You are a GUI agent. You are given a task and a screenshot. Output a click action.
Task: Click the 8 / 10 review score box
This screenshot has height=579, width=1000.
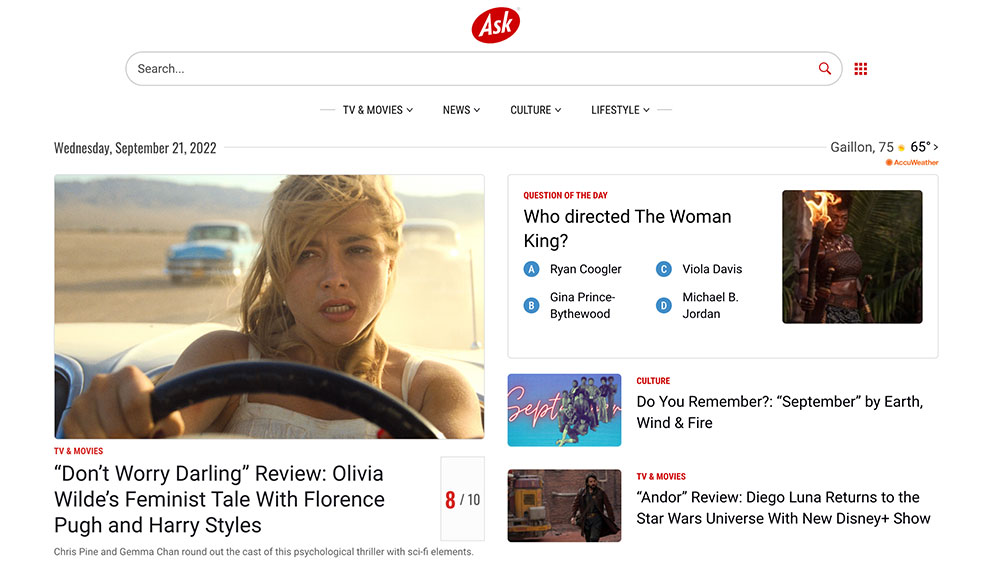pos(462,499)
